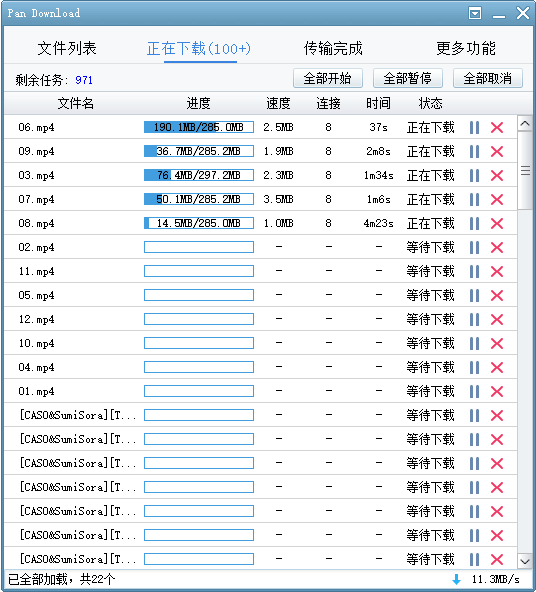
Task: Switch to the 文件列表 tab
Action: tap(67, 48)
